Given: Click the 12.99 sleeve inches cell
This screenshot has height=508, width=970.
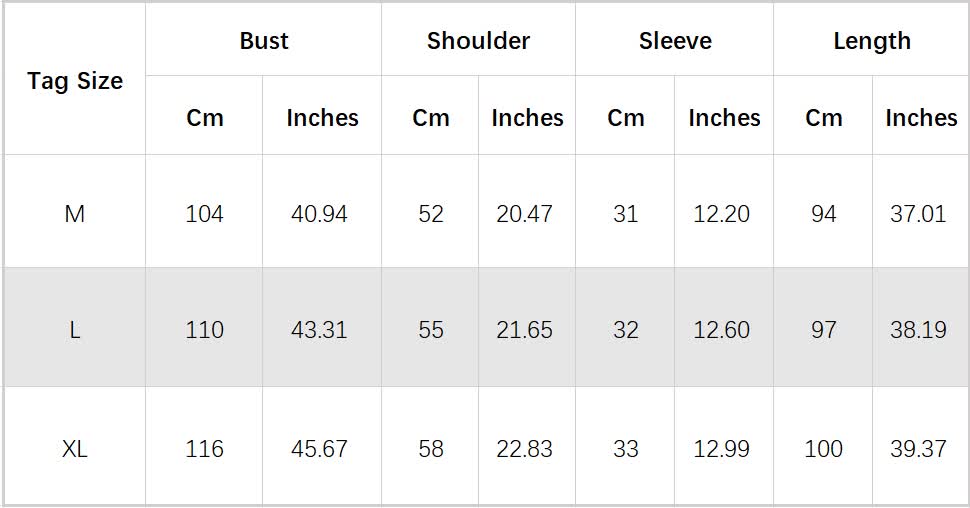Looking at the screenshot, I should click(x=721, y=448).
